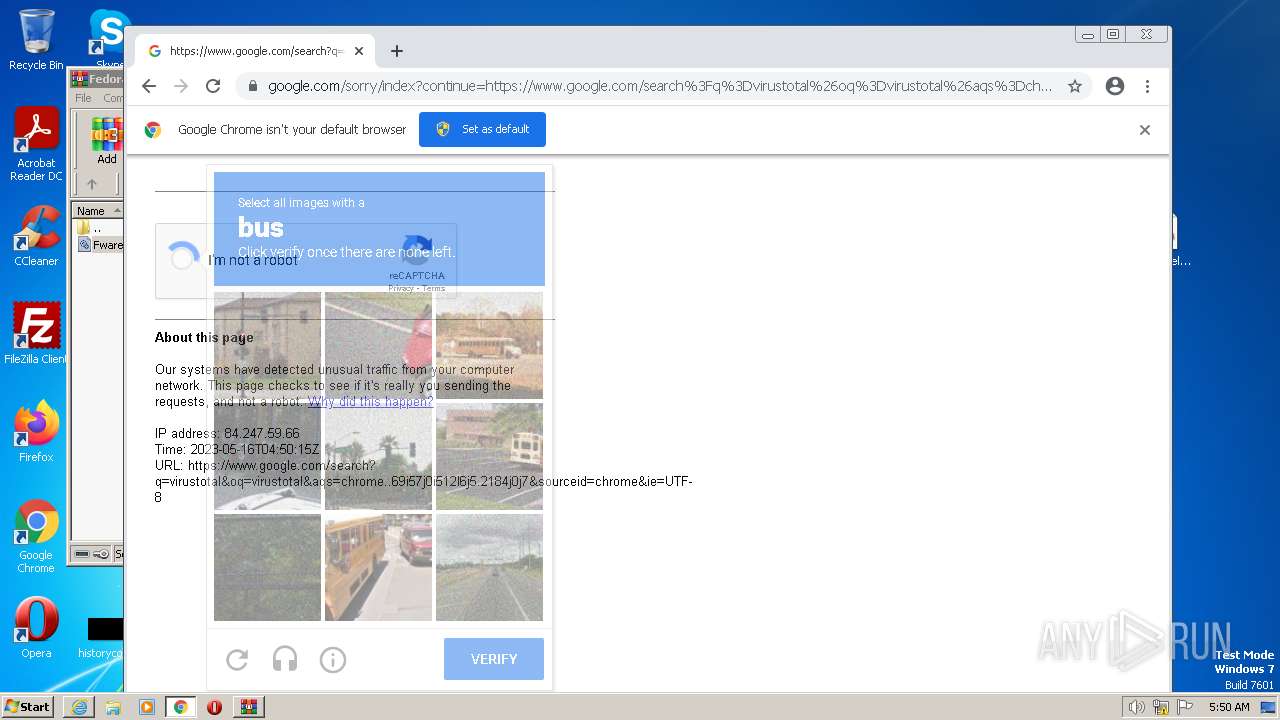
Task: Click the volume tray icon
Action: point(1136,707)
